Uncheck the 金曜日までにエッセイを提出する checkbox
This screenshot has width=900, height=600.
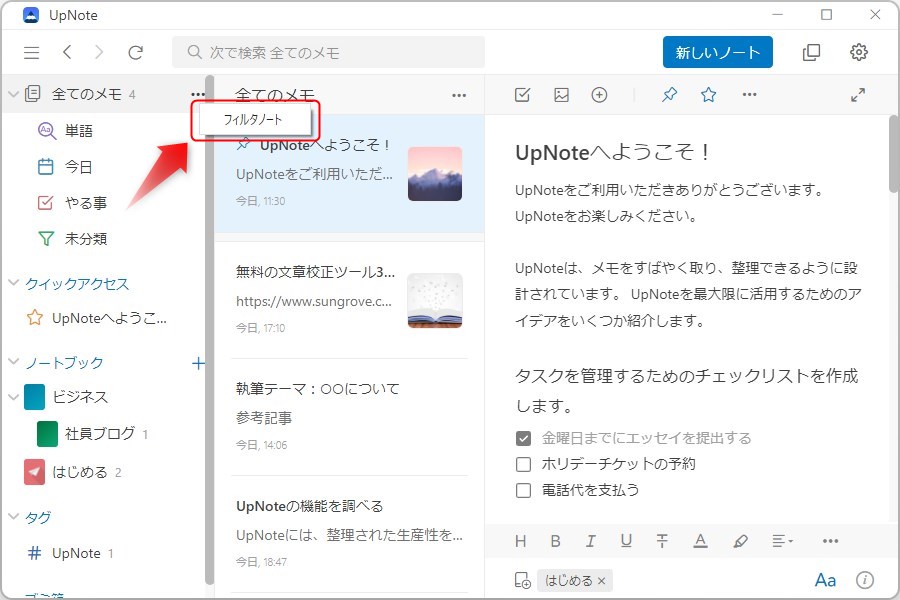click(523, 439)
